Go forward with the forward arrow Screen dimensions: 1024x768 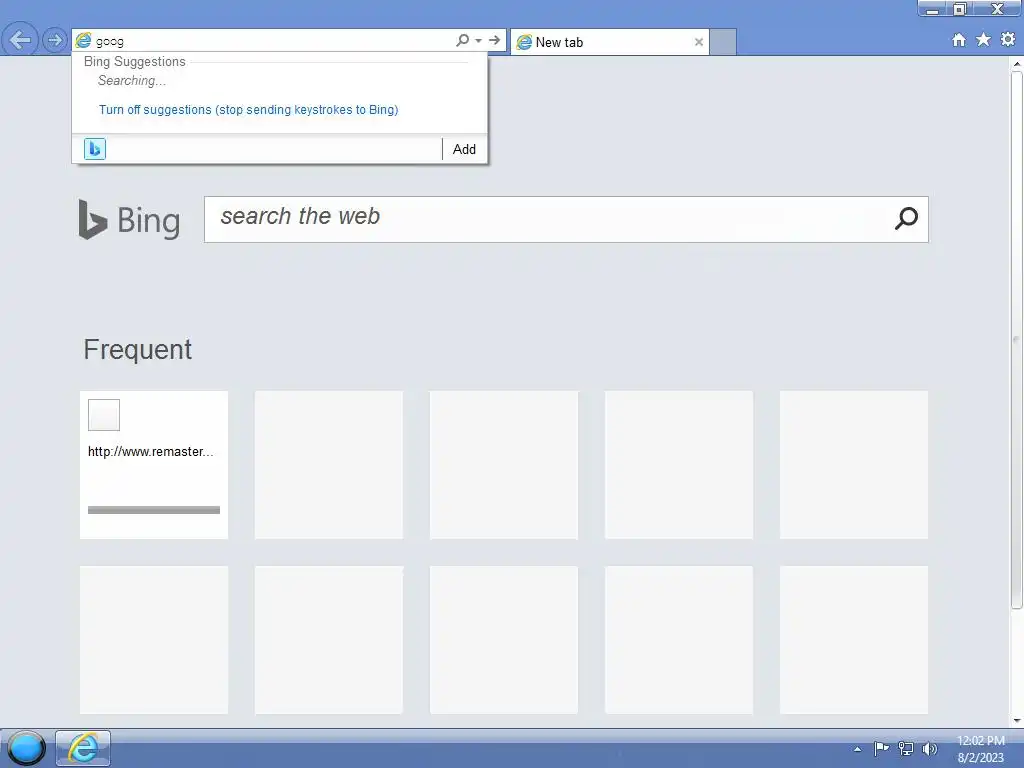[55, 40]
